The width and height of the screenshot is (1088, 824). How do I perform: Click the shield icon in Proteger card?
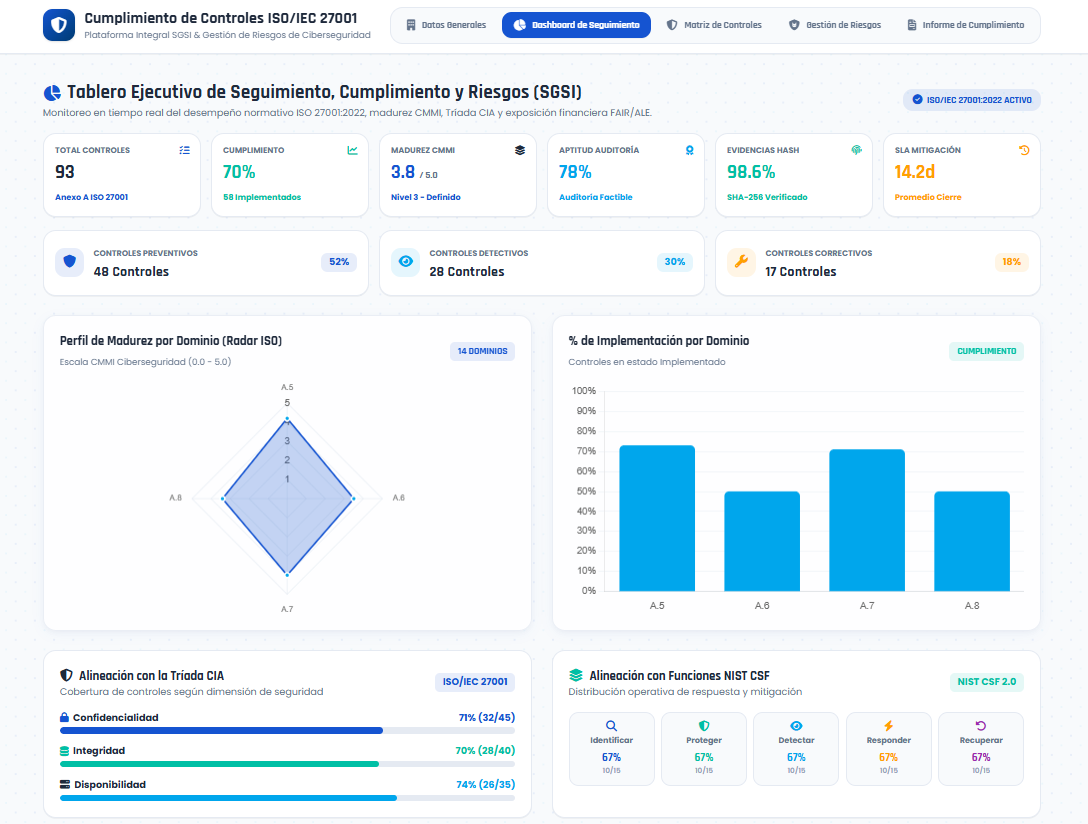(x=704, y=726)
